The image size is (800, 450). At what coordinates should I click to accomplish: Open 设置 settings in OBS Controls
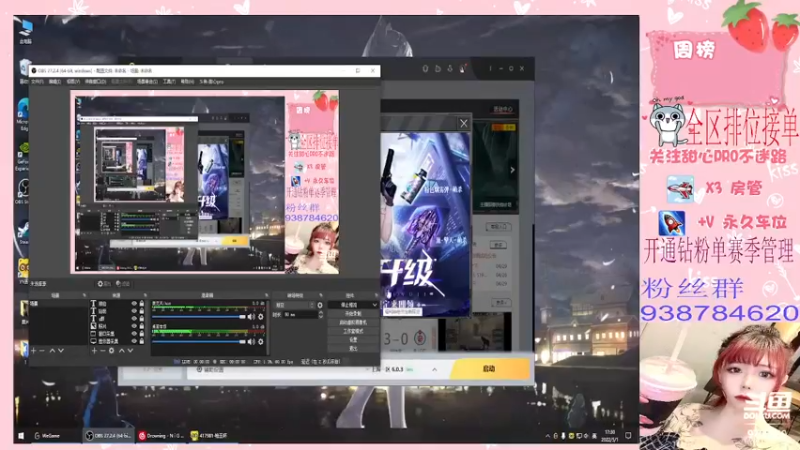tap(353, 340)
